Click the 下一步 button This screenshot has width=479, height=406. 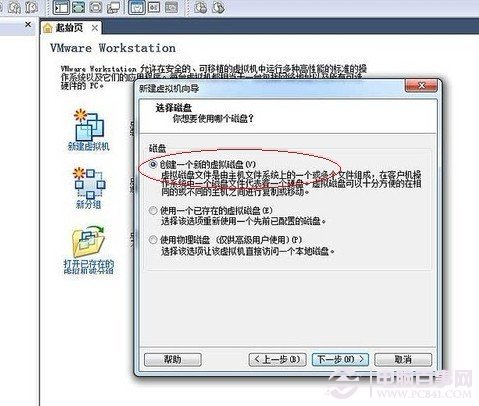[x=340, y=359]
